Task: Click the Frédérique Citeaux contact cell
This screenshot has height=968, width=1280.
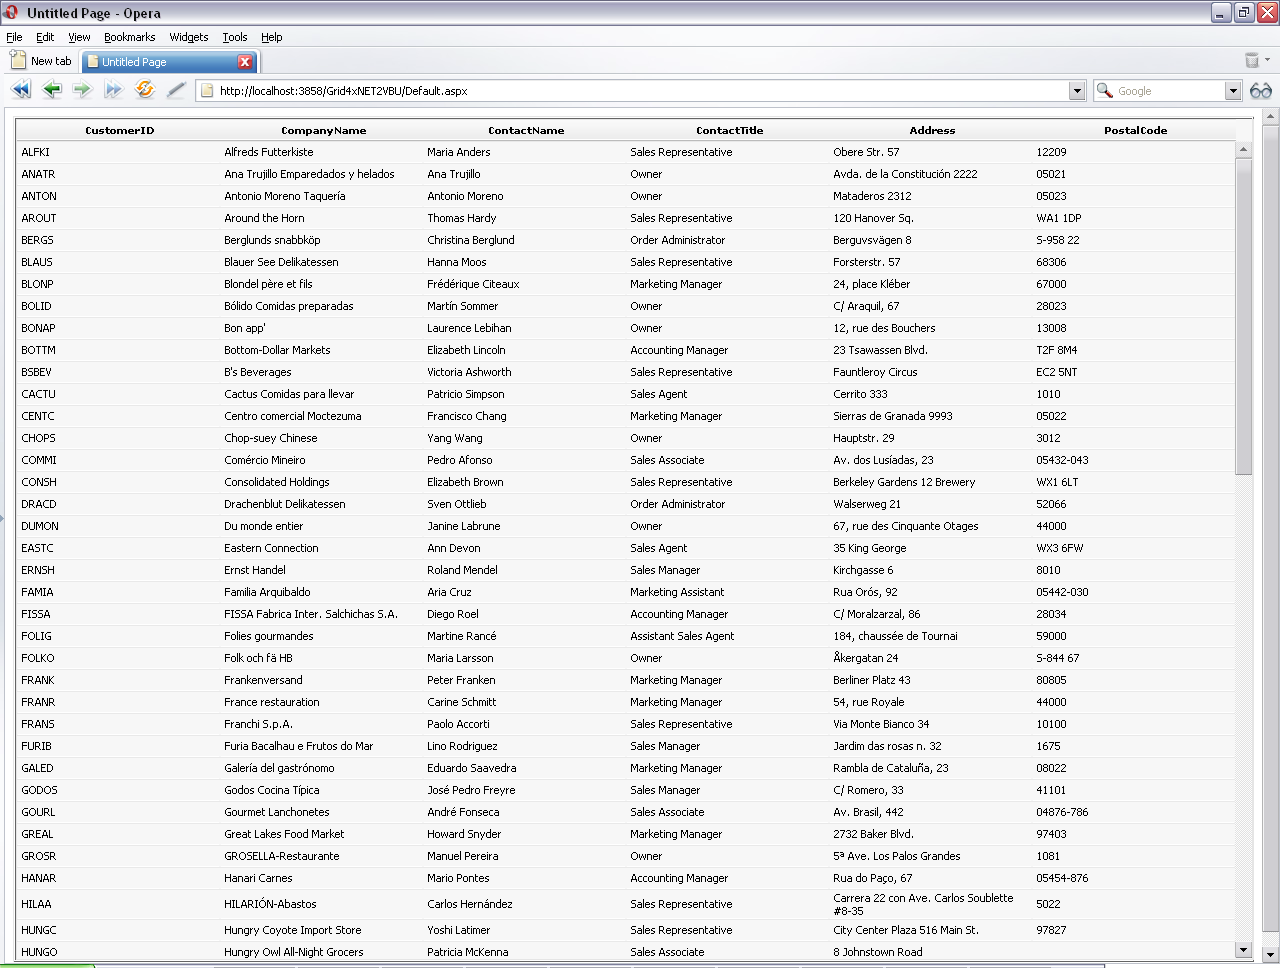Action: tap(473, 284)
